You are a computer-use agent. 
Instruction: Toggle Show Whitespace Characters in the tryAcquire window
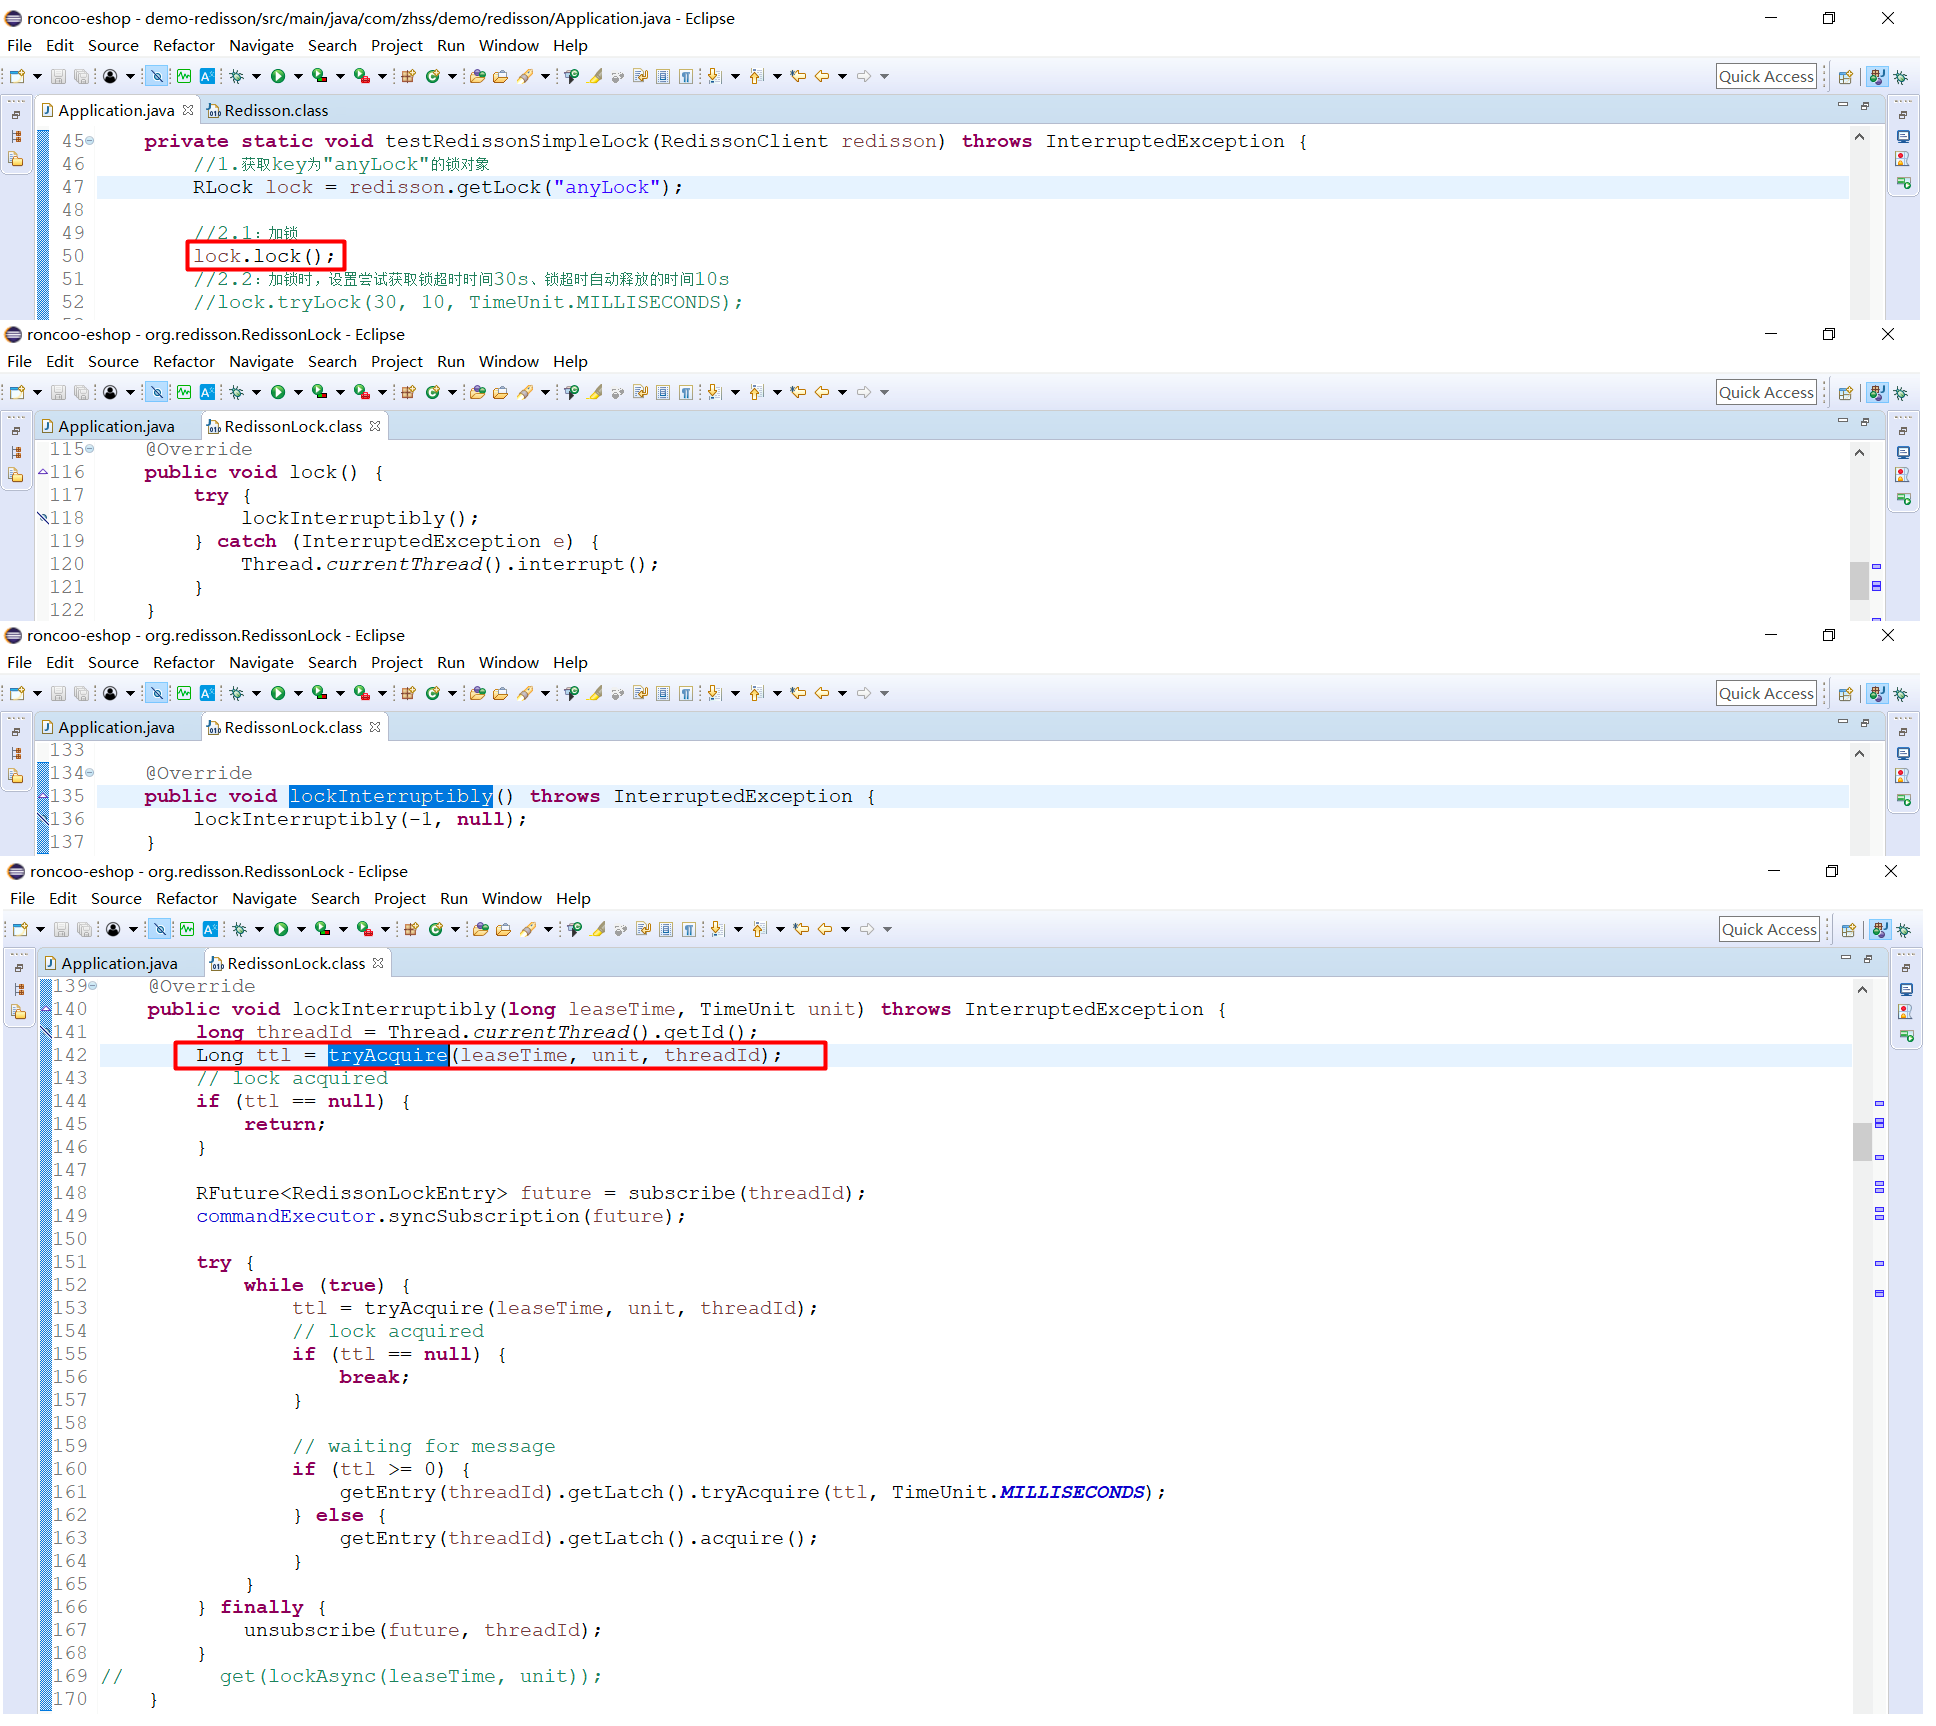pos(689,929)
